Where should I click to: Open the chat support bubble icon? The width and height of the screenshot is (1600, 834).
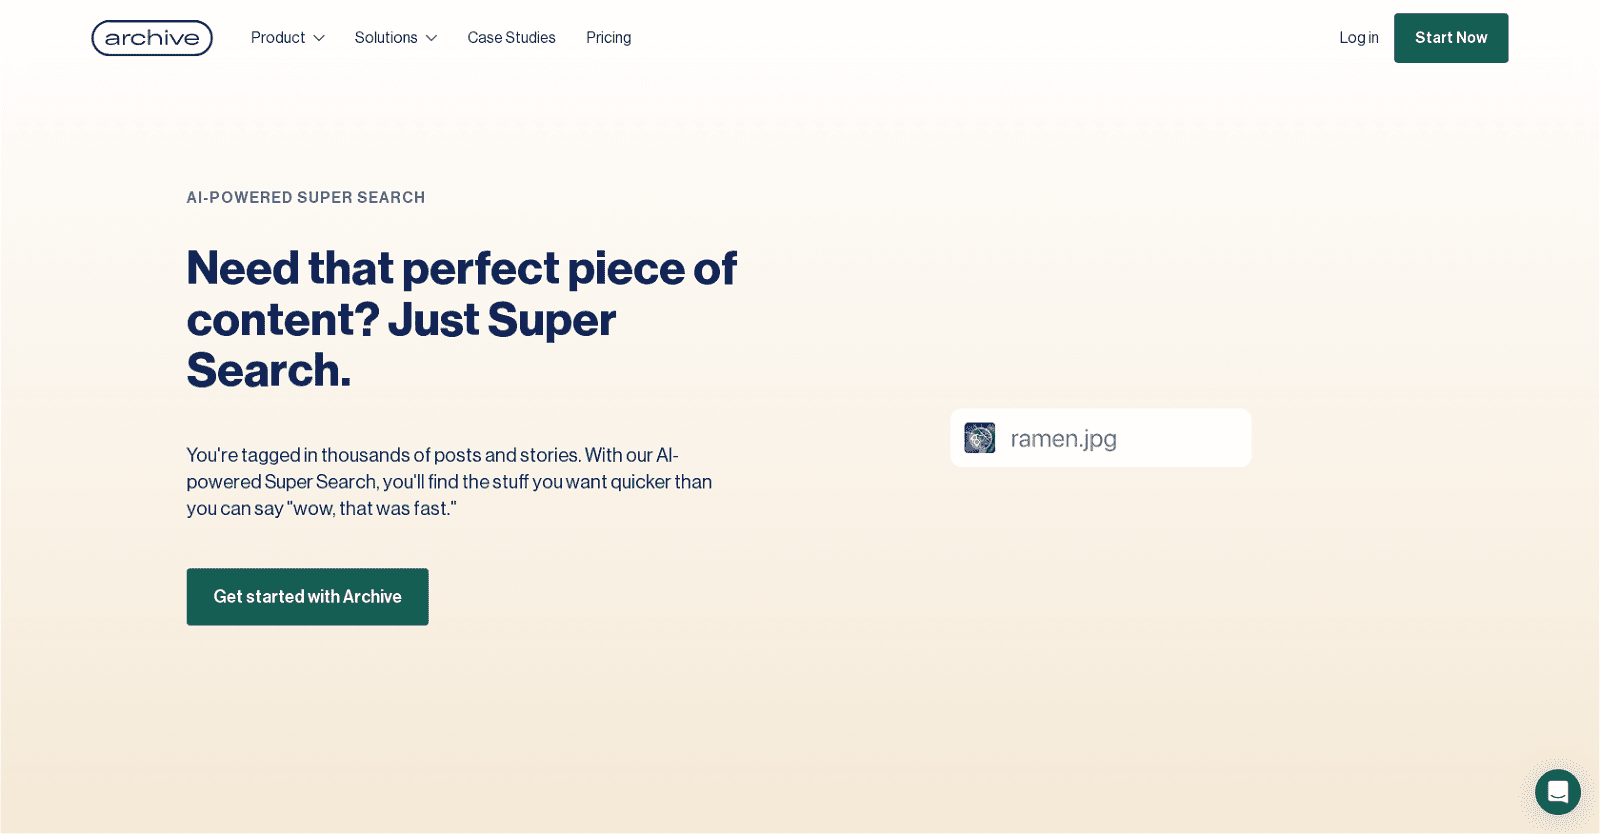click(1557, 792)
